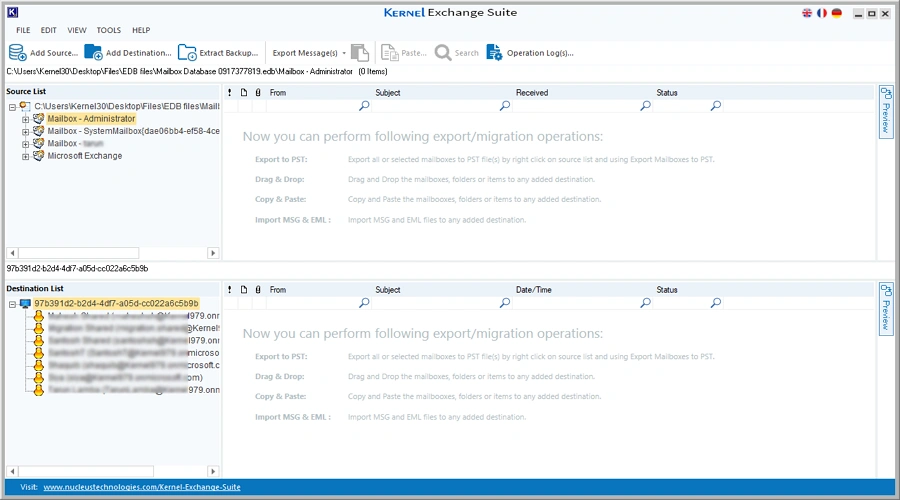Click the Source List horizontal scrollbar
This screenshot has width=900, height=500.
78,253
